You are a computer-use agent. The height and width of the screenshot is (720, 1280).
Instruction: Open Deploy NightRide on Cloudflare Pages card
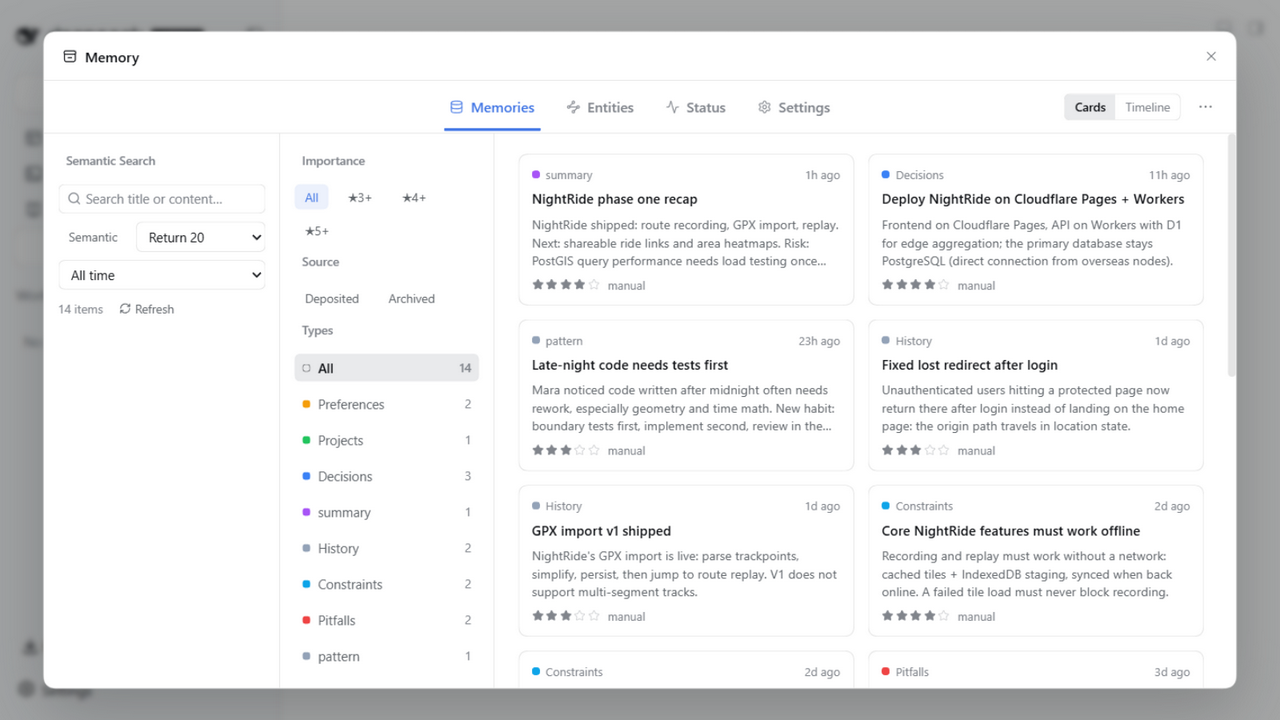click(1036, 230)
